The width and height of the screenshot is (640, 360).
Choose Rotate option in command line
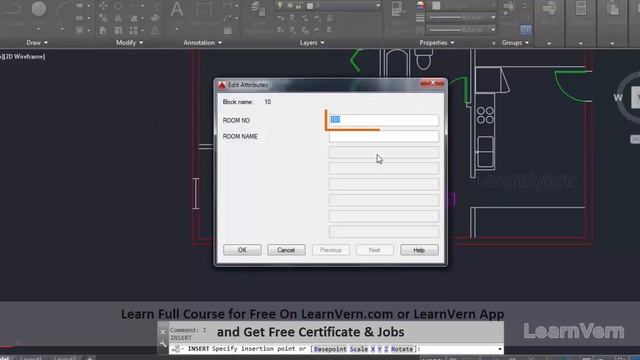(402, 349)
